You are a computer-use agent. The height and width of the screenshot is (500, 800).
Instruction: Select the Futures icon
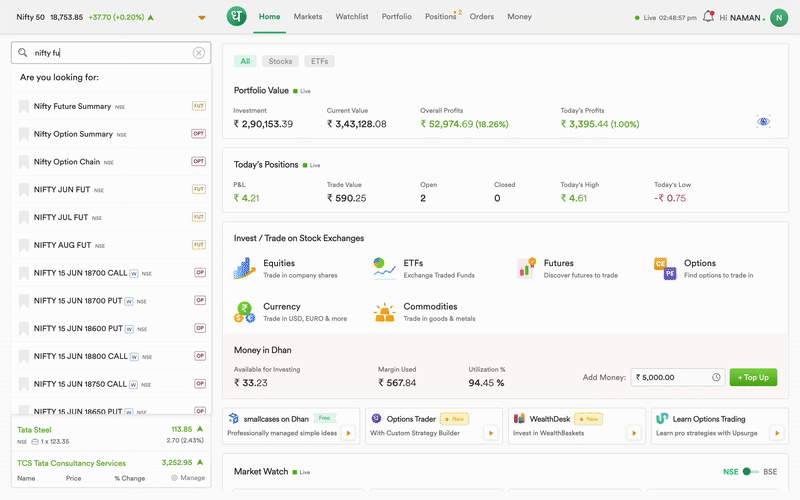[526, 268]
